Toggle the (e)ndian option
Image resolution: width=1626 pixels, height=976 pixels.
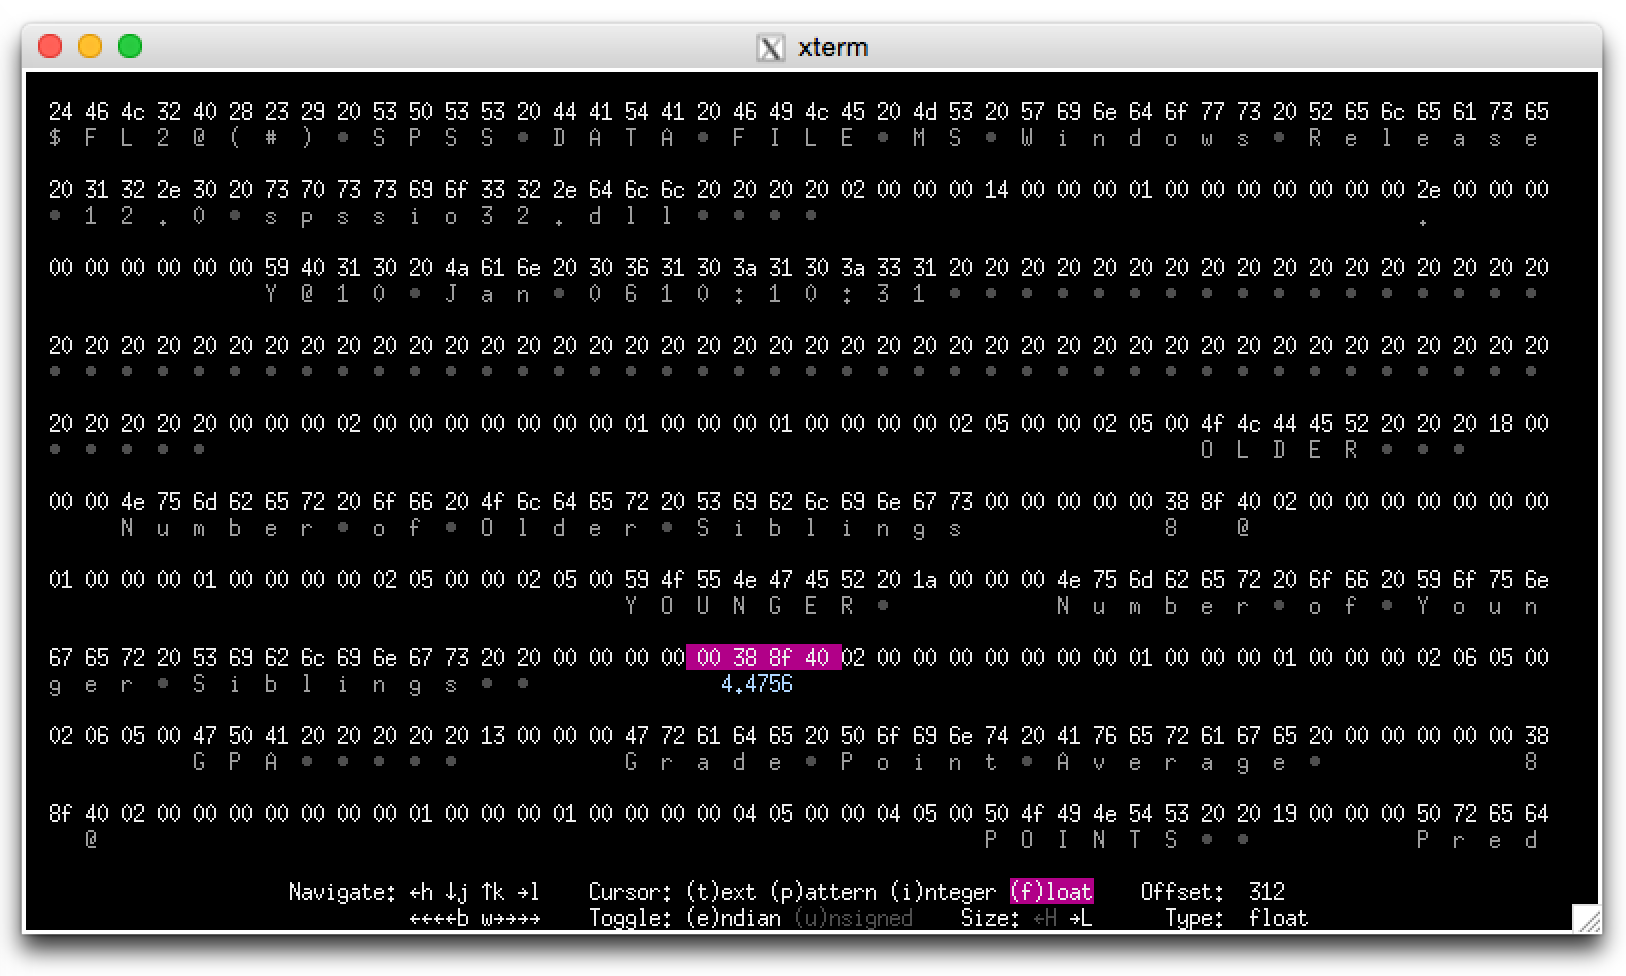733,918
